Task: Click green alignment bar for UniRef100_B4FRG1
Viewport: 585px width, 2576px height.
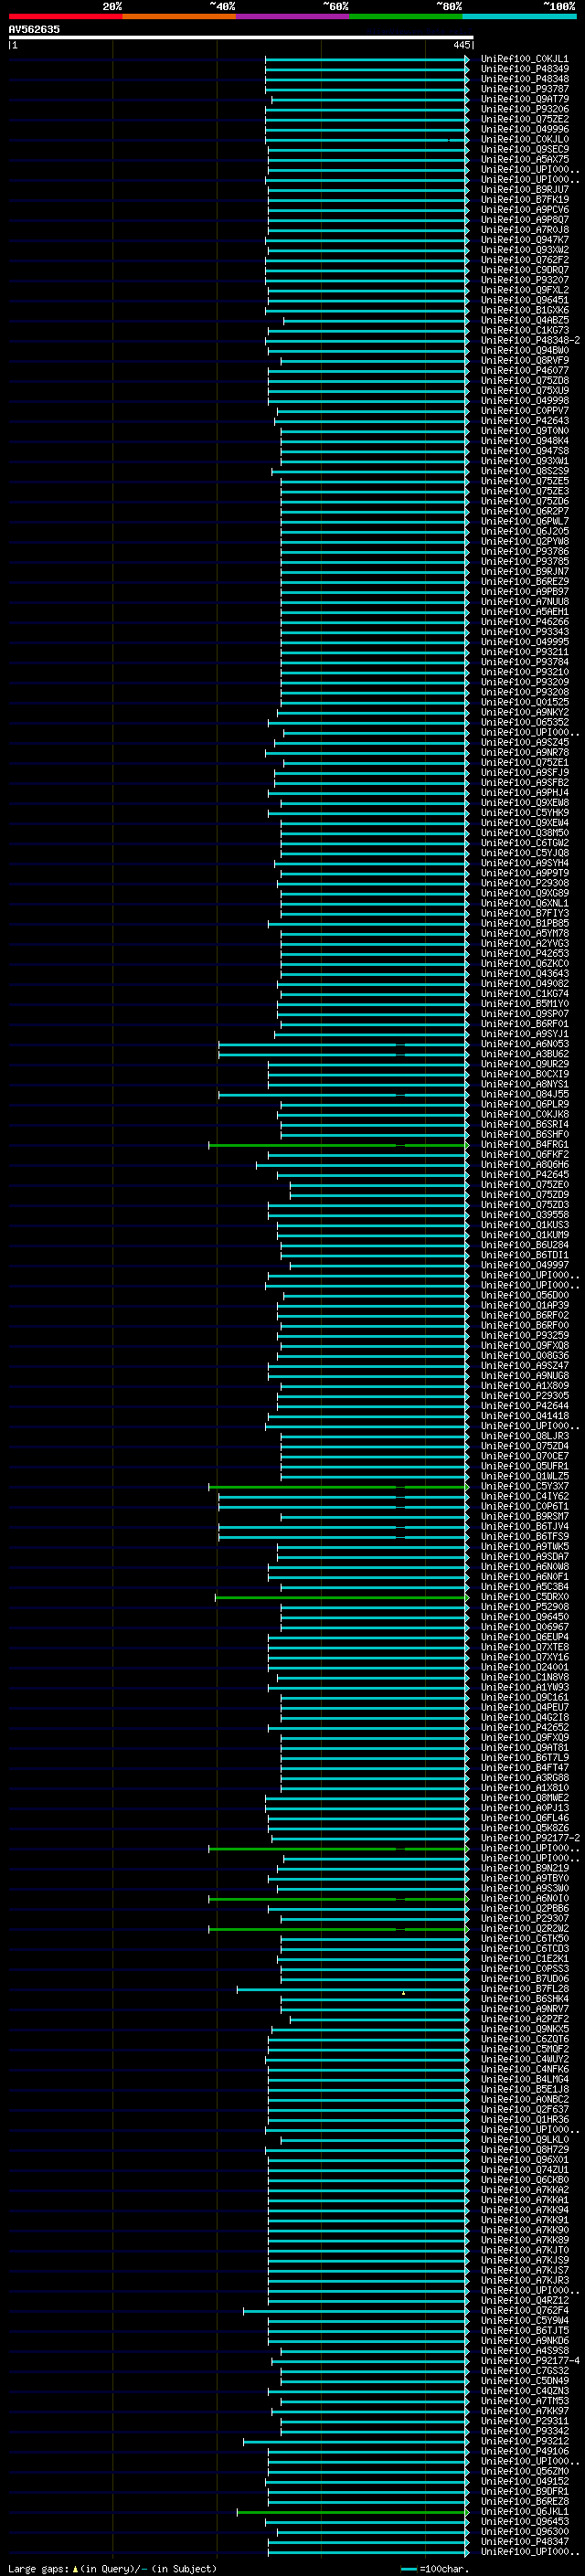Action: pyautogui.click(x=338, y=1145)
